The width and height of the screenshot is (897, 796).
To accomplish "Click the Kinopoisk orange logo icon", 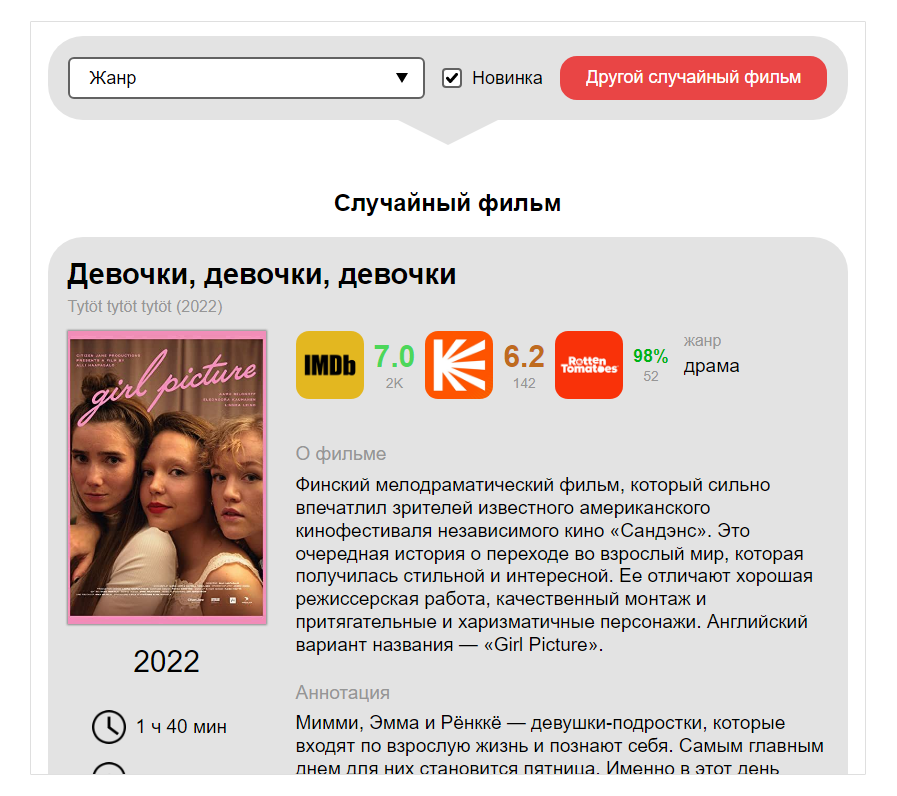I will (459, 365).
